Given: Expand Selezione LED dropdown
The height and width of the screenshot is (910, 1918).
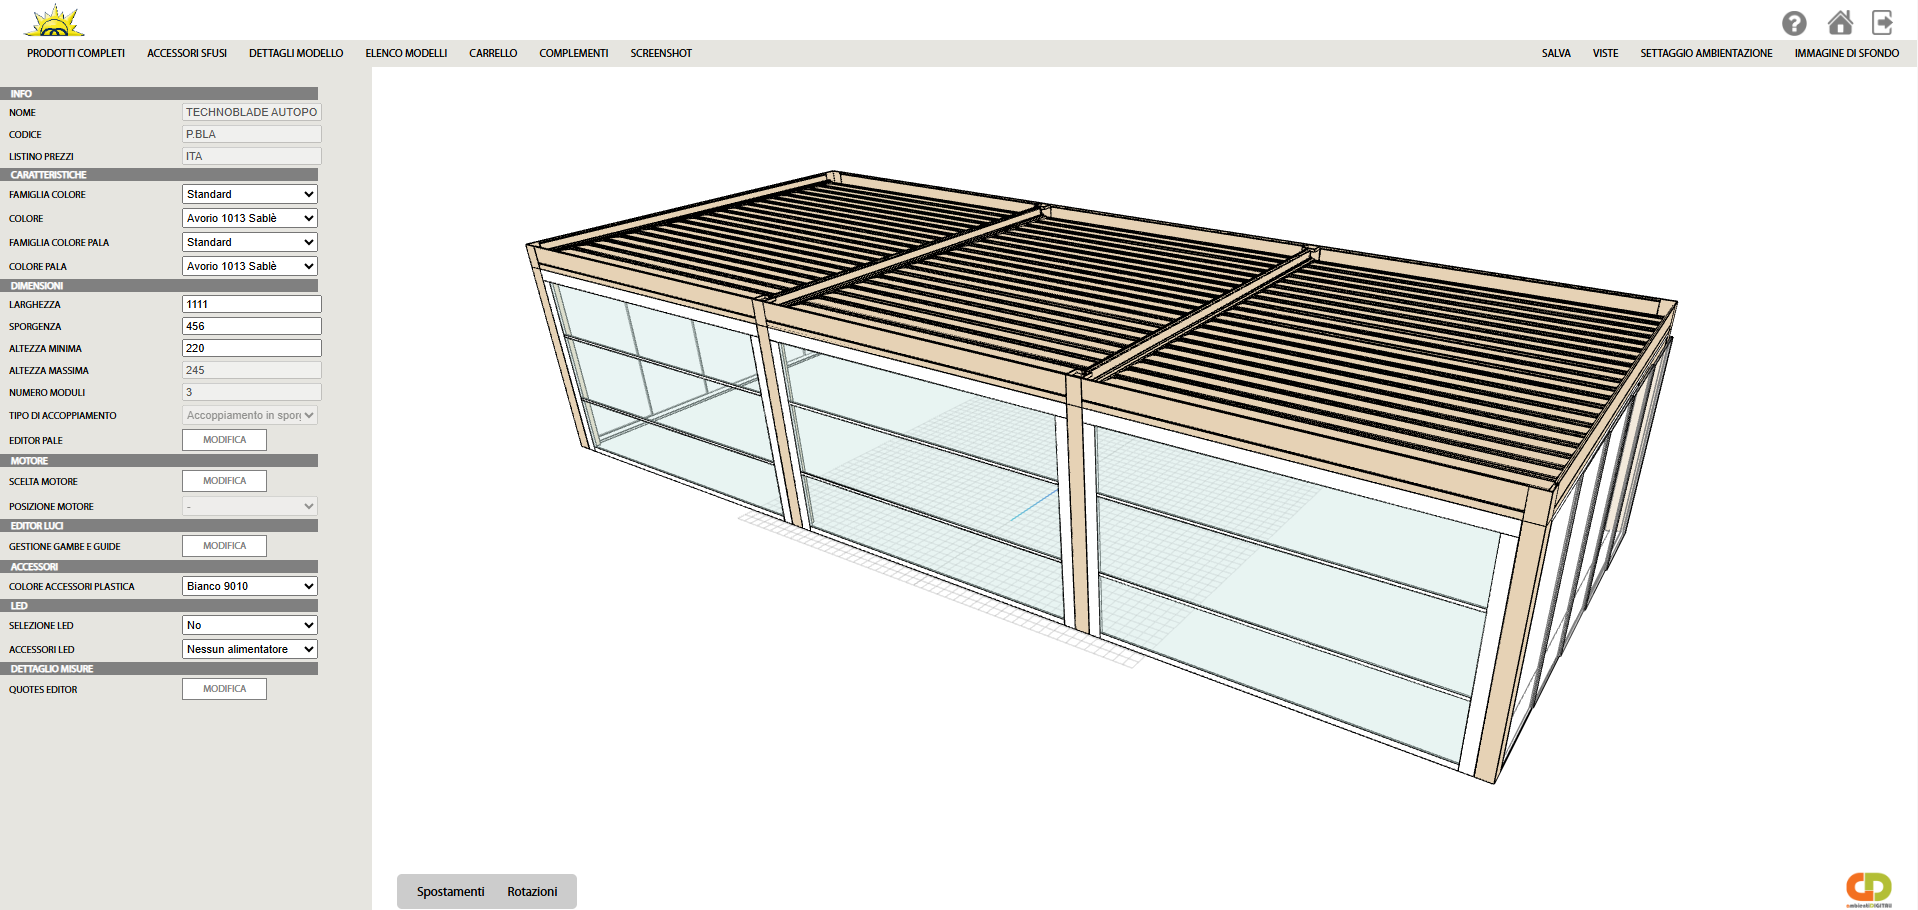Looking at the screenshot, I should (x=250, y=625).
